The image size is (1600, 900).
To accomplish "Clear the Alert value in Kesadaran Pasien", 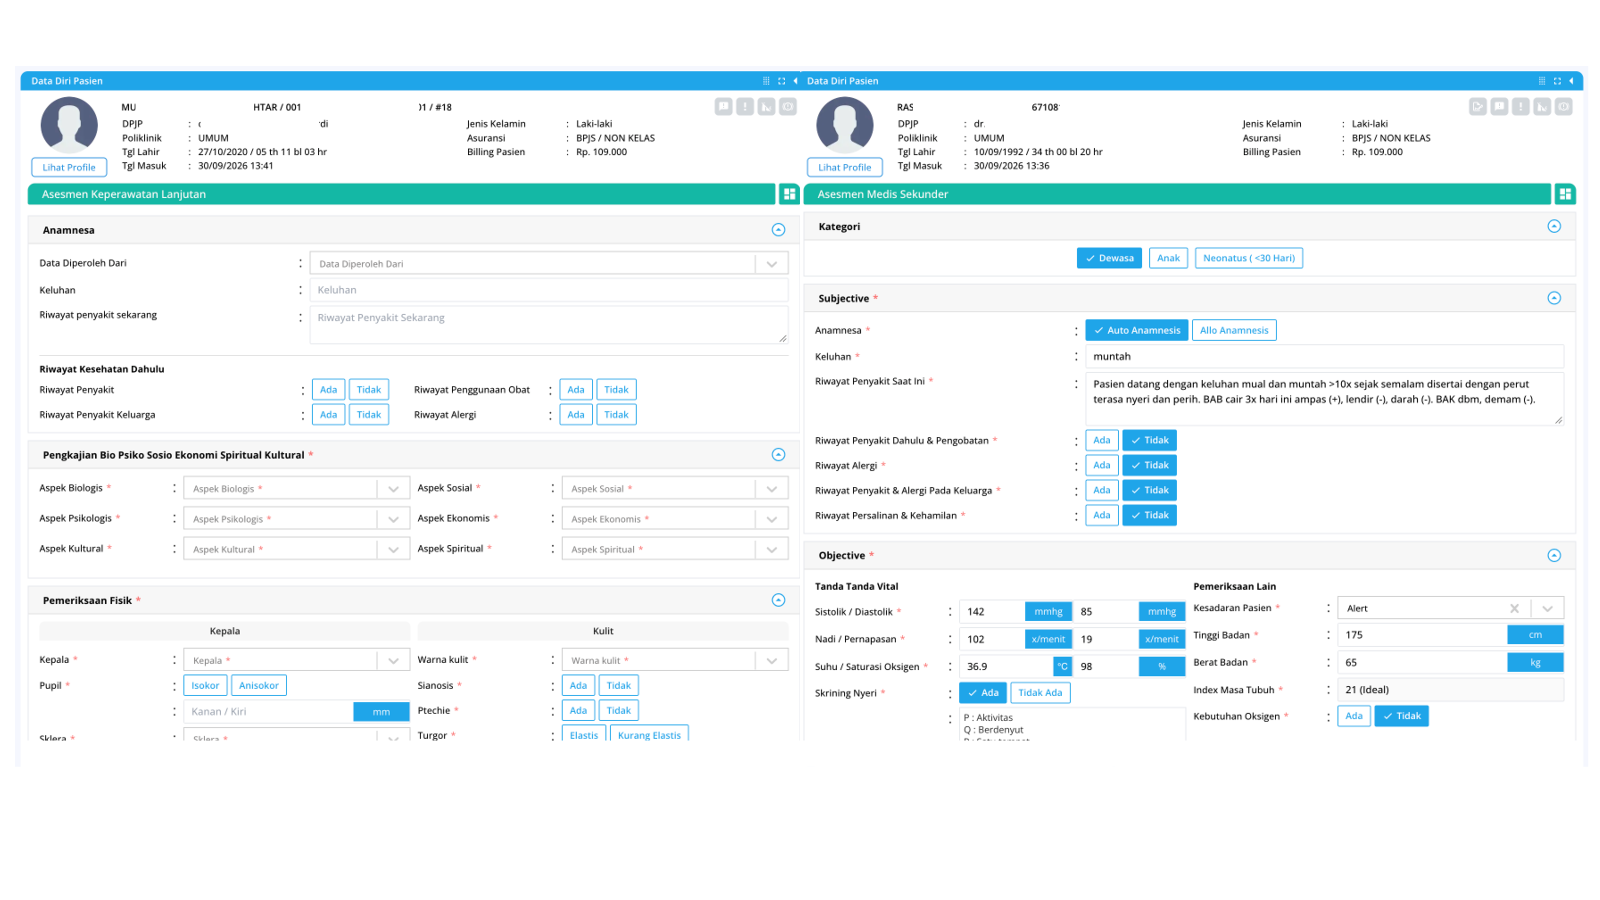I will pos(1514,608).
